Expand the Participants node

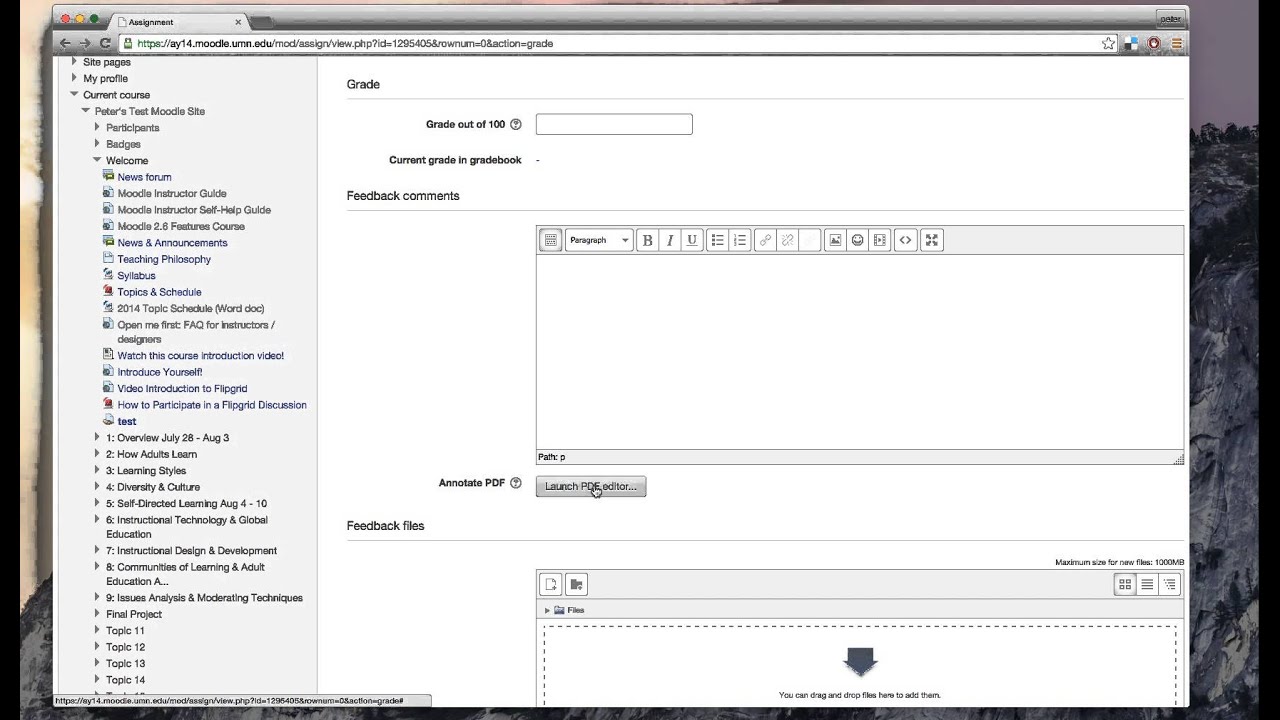97,127
